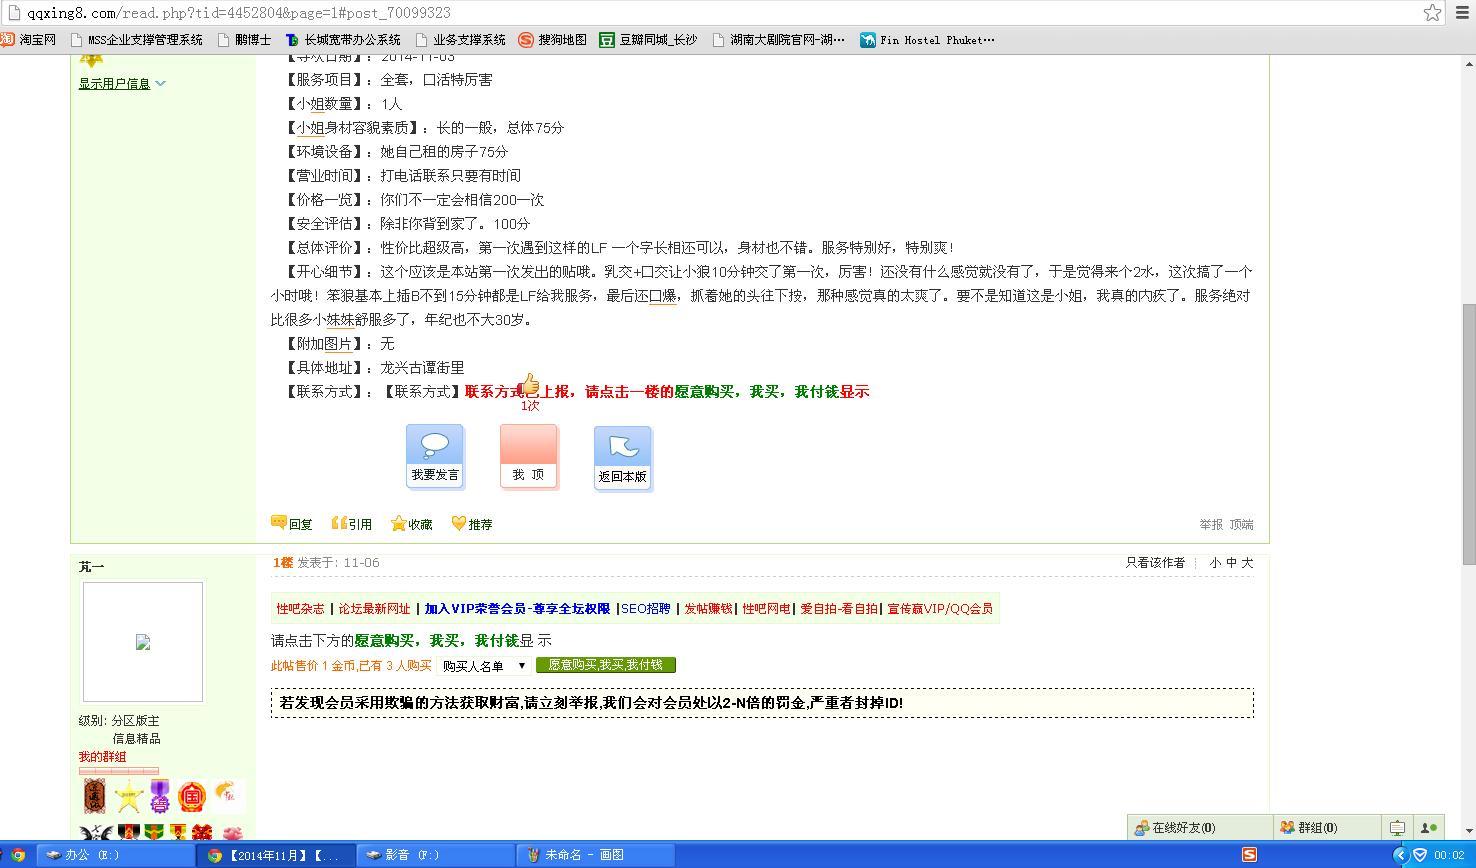This screenshot has height=868, width=1476.
Task: Click the 返回本版 flag button
Action: pyautogui.click(x=623, y=459)
